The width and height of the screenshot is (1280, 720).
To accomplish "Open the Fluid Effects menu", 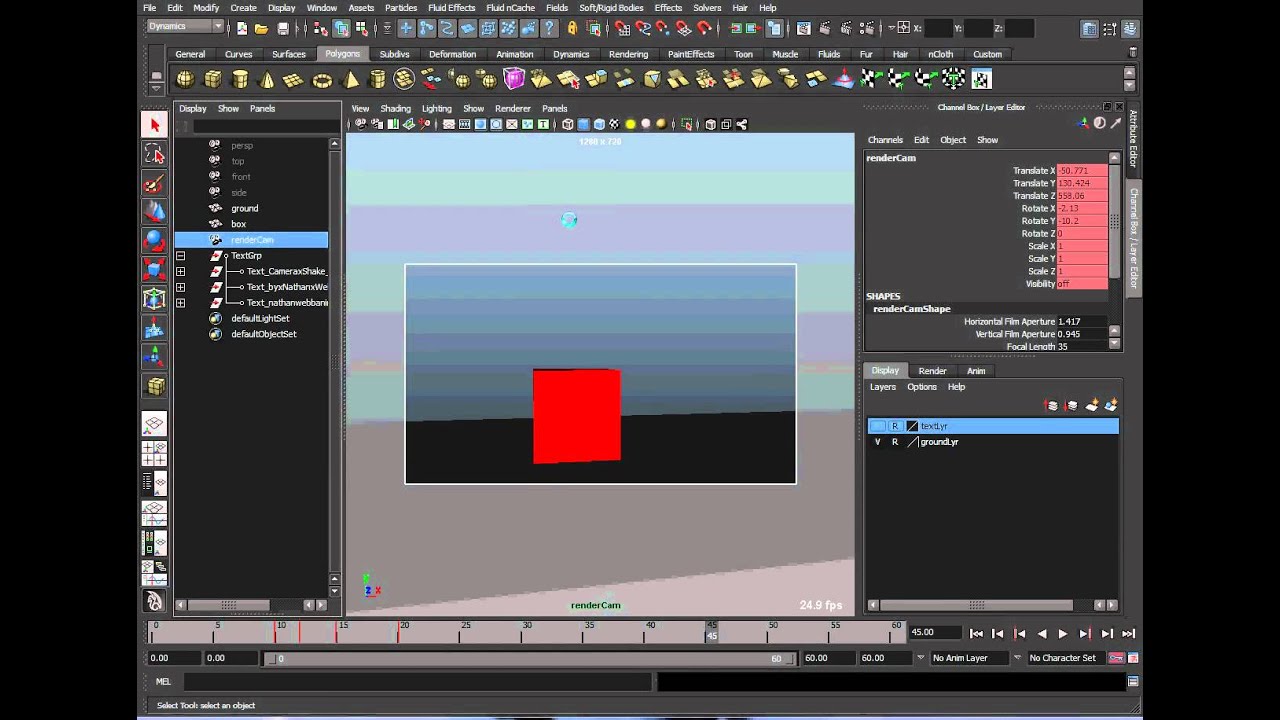I will [452, 8].
